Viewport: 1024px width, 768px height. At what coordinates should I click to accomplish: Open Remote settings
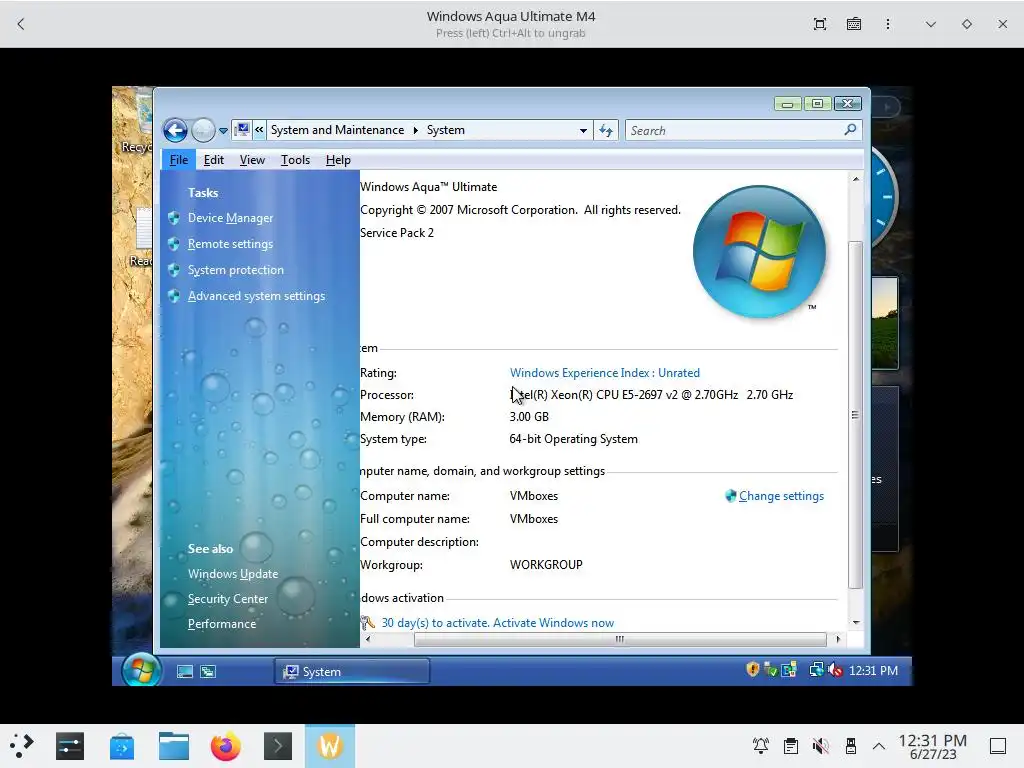point(231,244)
